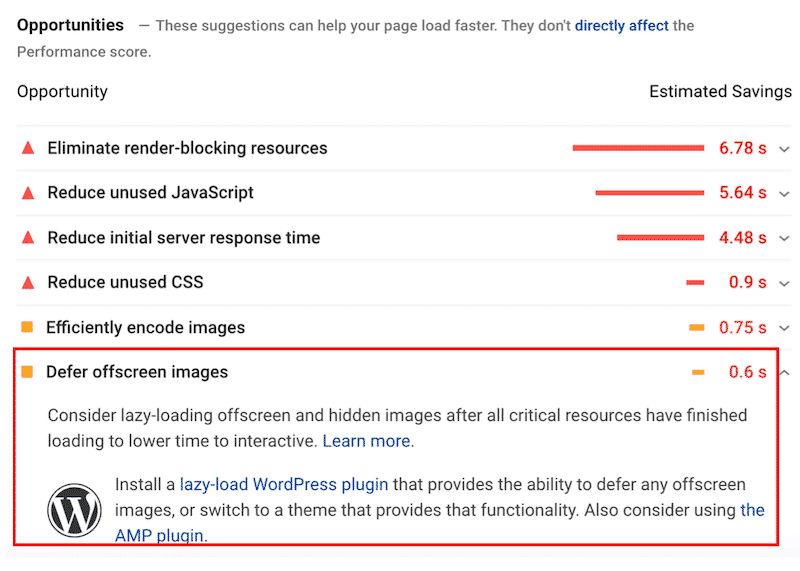The image size is (800, 571).
Task: Select the Defer offscreen images title
Action: click(x=137, y=372)
